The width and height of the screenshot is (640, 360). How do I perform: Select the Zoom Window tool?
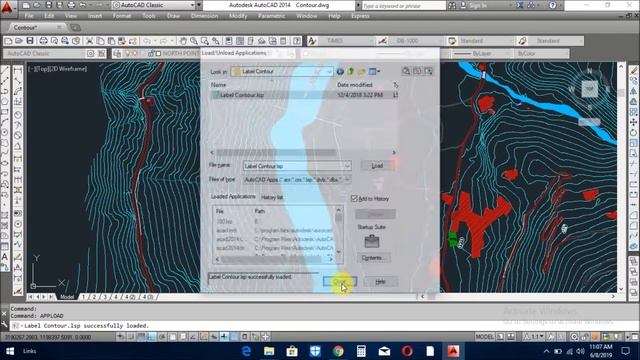[x=204, y=41]
